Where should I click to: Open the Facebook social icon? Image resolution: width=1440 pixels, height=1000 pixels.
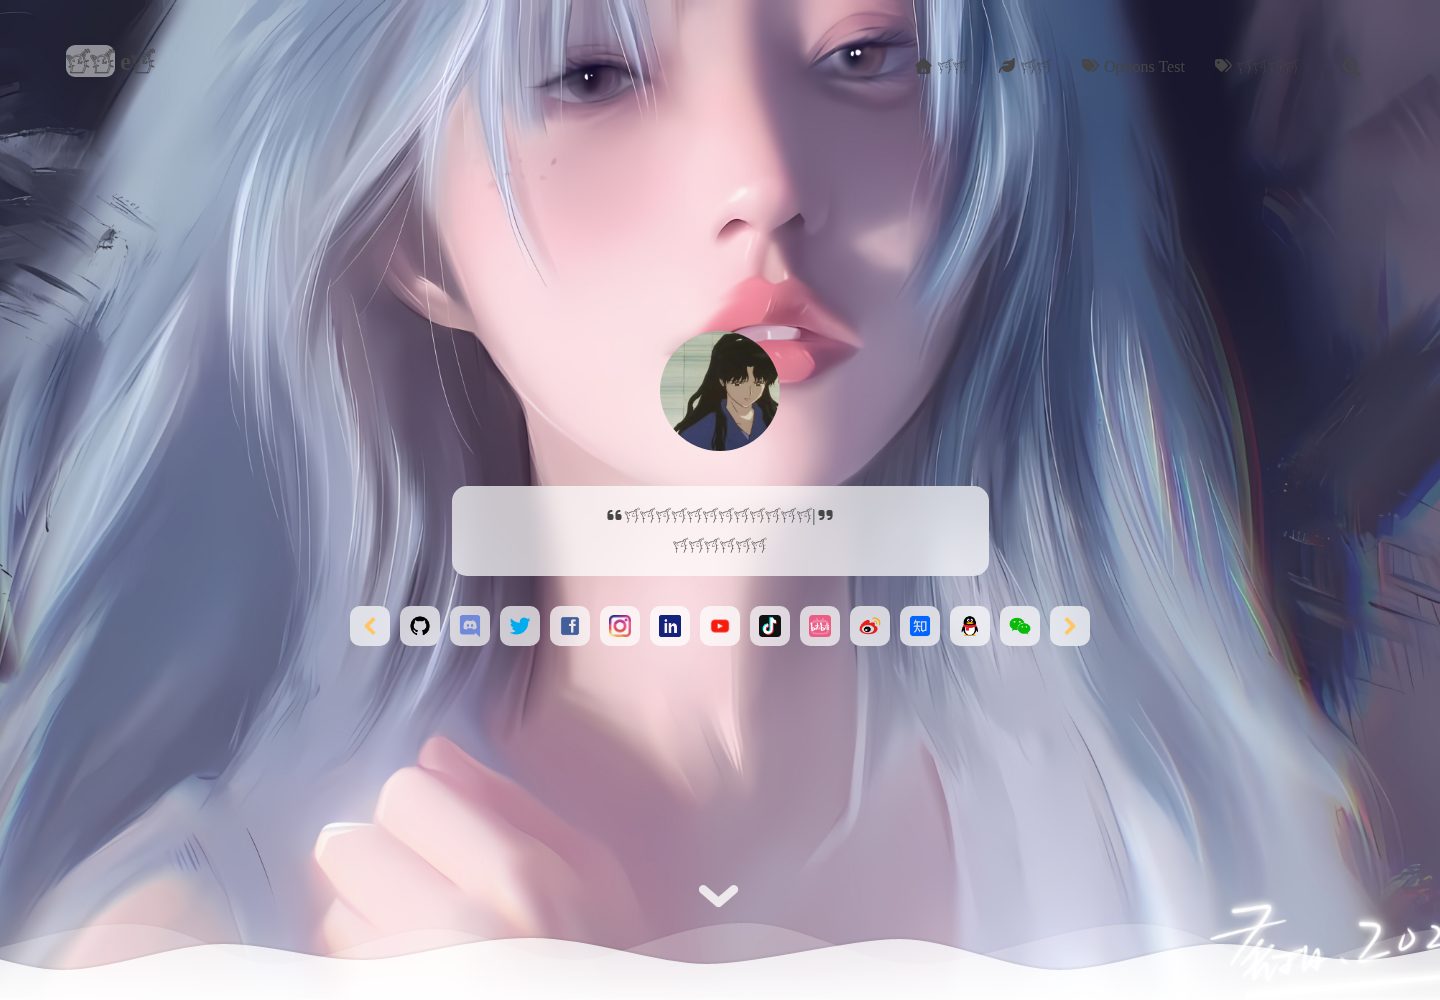[x=570, y=626]
